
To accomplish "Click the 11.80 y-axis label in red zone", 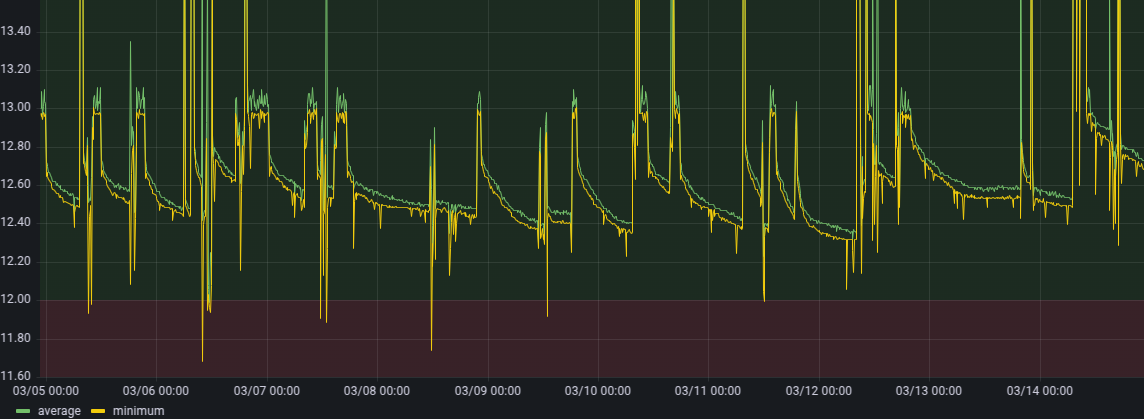I will pos(16,339).
